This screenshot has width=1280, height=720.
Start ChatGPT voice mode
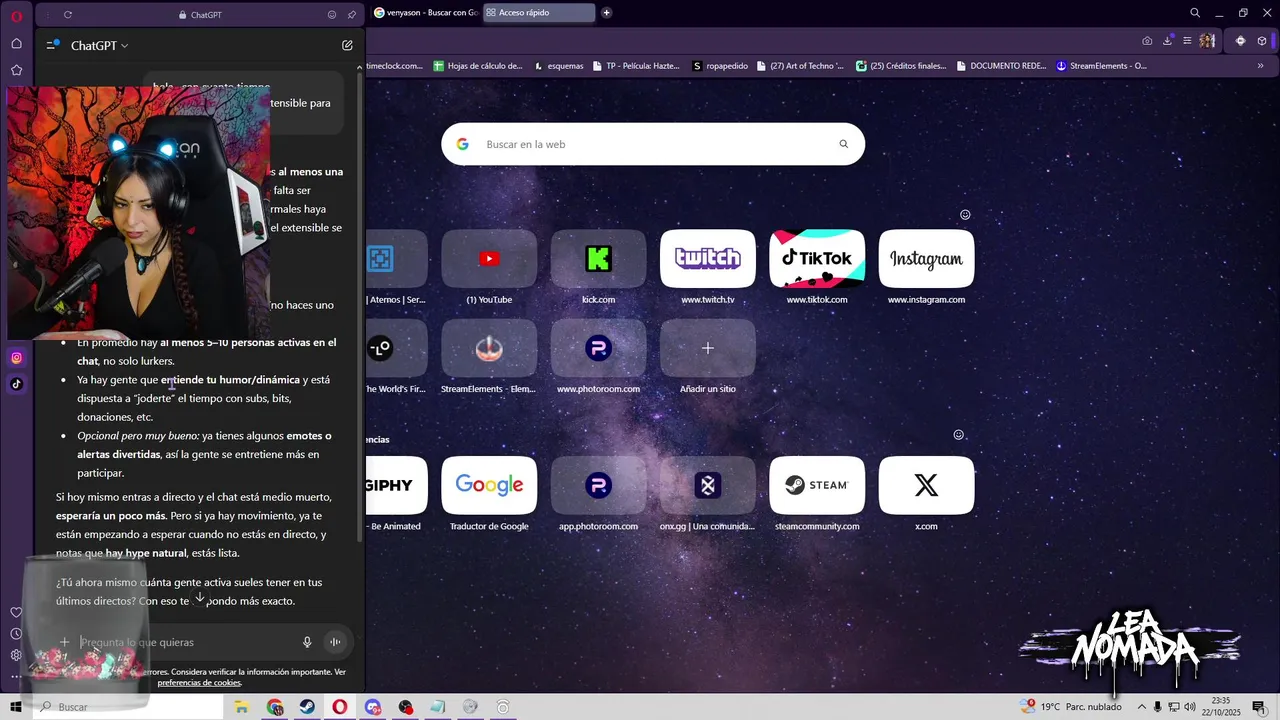click(x=335, y=642)
